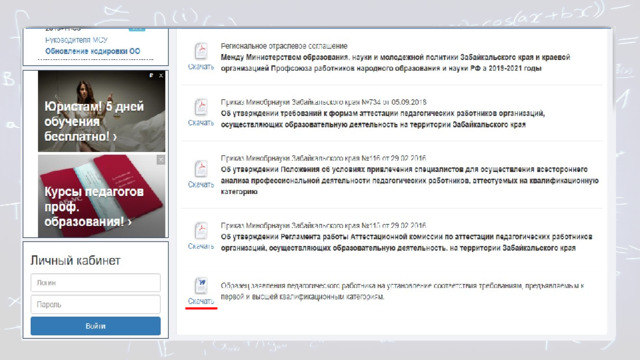640x360 pixels.
Task: Click PDF icon for Приказ №116
Action: coord(201,169)
